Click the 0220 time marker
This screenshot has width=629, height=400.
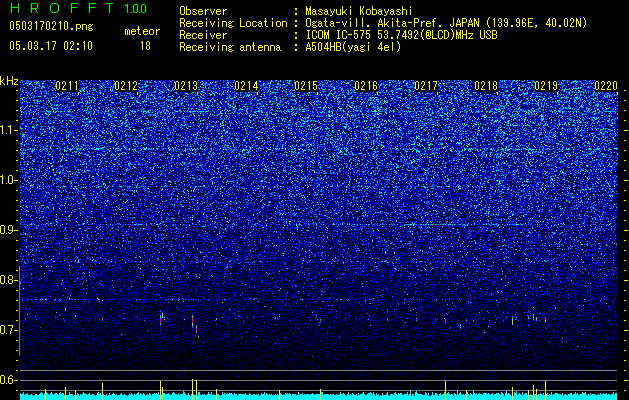pyautogui.click(x=606, y=86)
